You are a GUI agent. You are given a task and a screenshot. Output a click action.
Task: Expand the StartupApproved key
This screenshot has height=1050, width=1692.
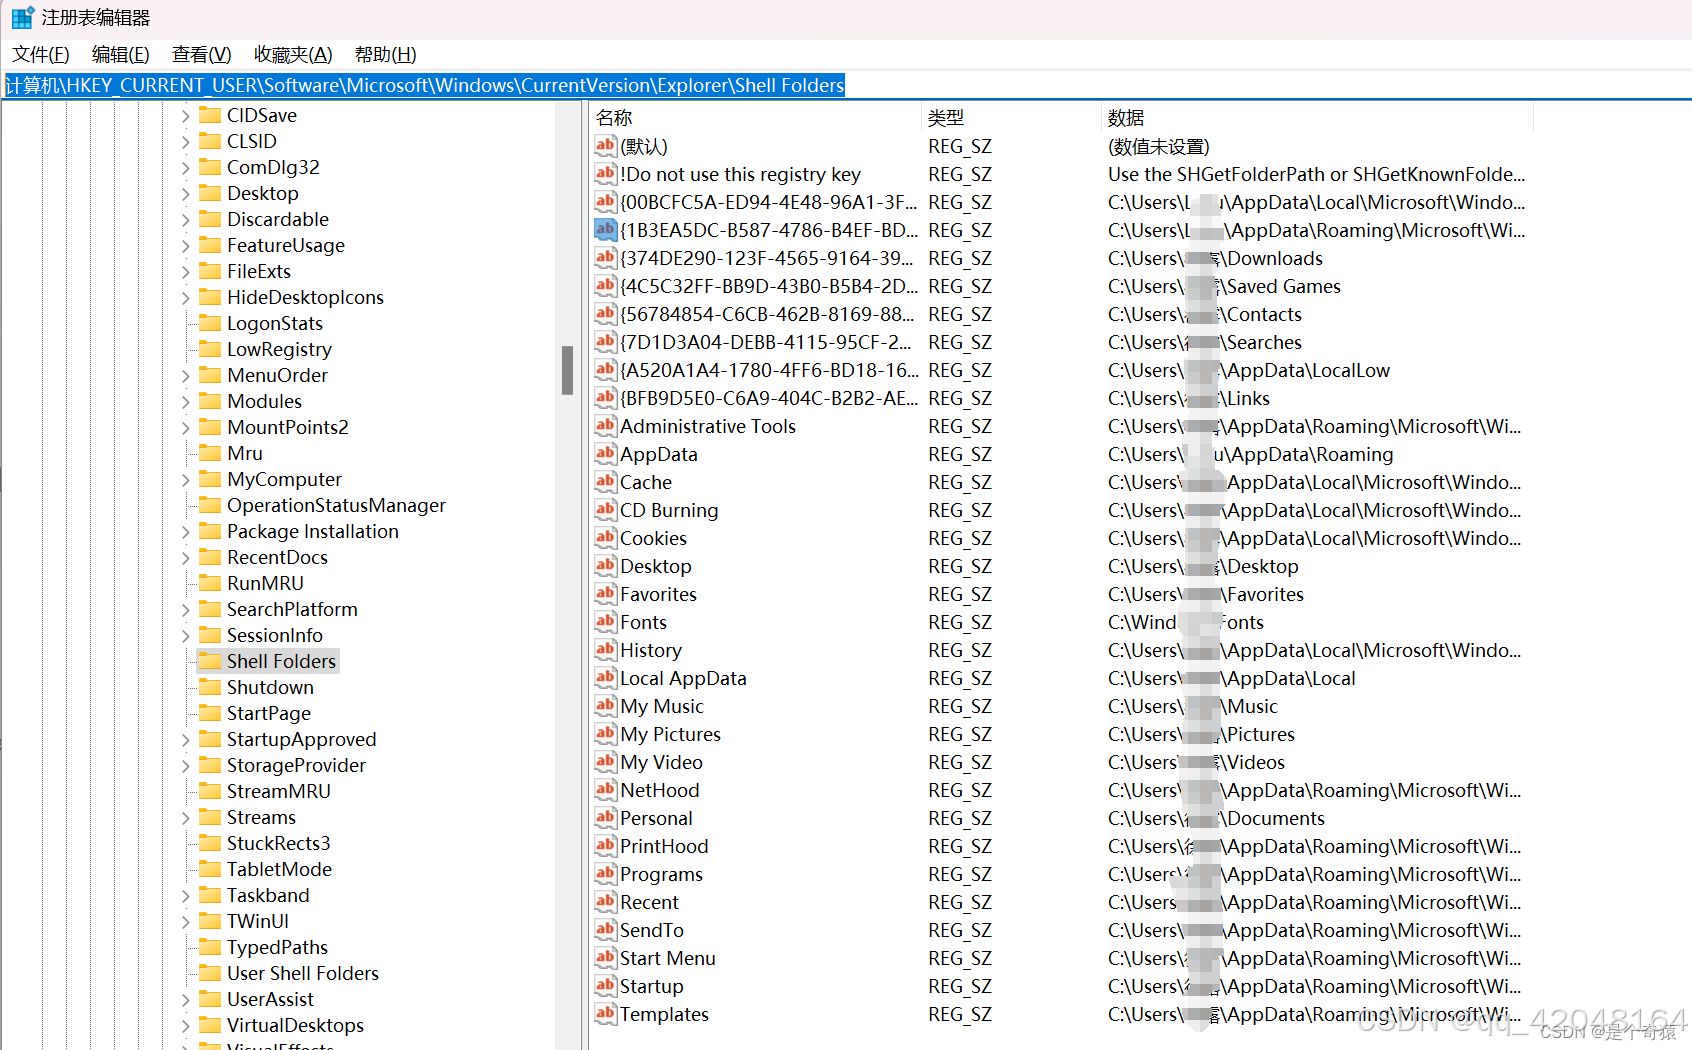coord(186,740)
